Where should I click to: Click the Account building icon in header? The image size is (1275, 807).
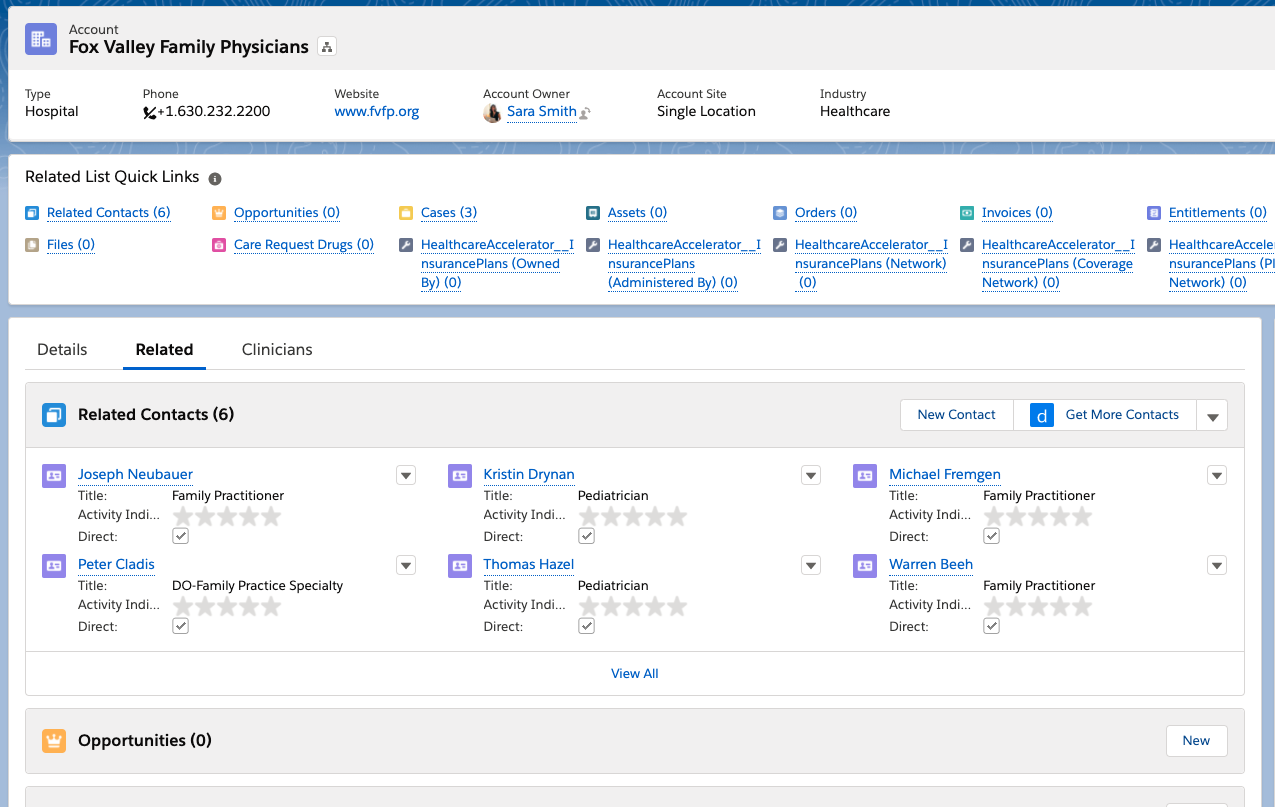pyautogui.click(x=41, y=38)
